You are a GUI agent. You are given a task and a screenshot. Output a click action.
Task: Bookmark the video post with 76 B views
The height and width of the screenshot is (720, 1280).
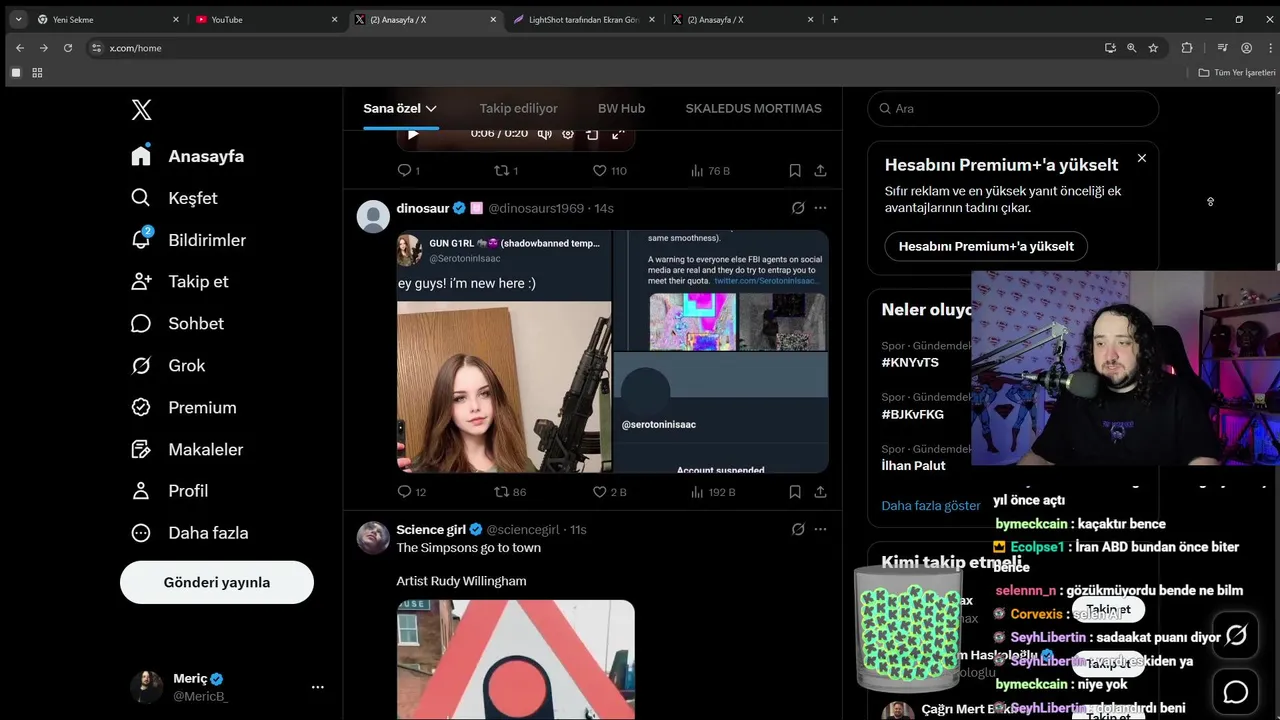pyautogui.click(x=795, y=171)
